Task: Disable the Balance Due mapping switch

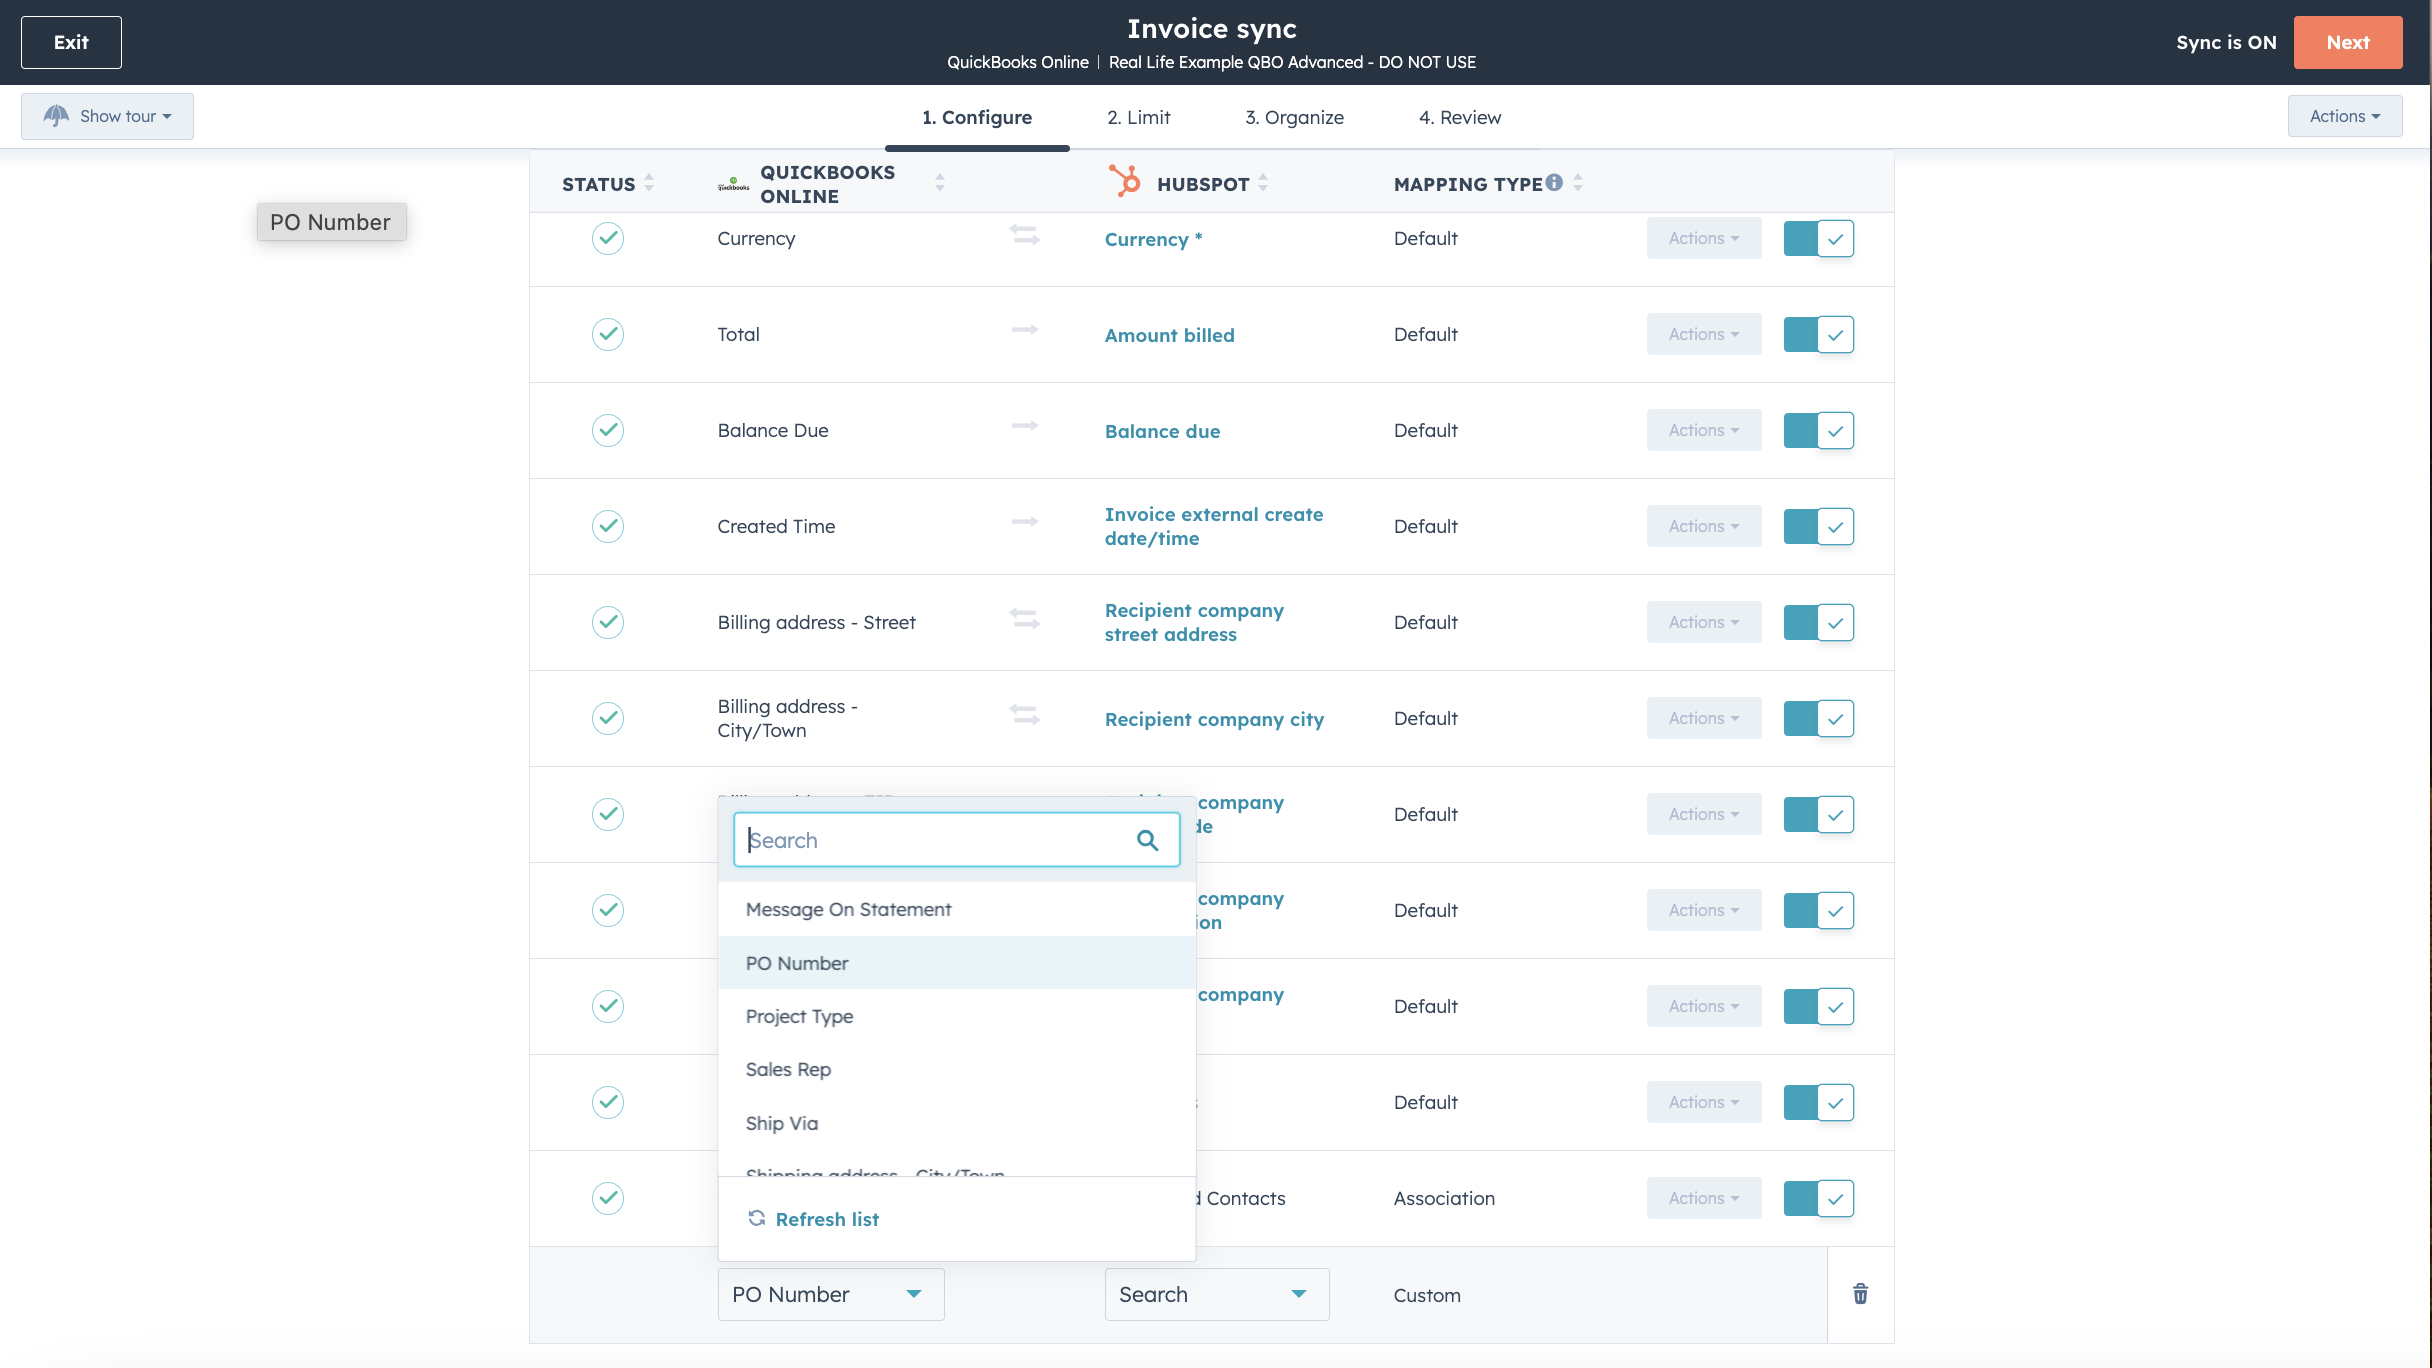Action: tap(1819, 430)
